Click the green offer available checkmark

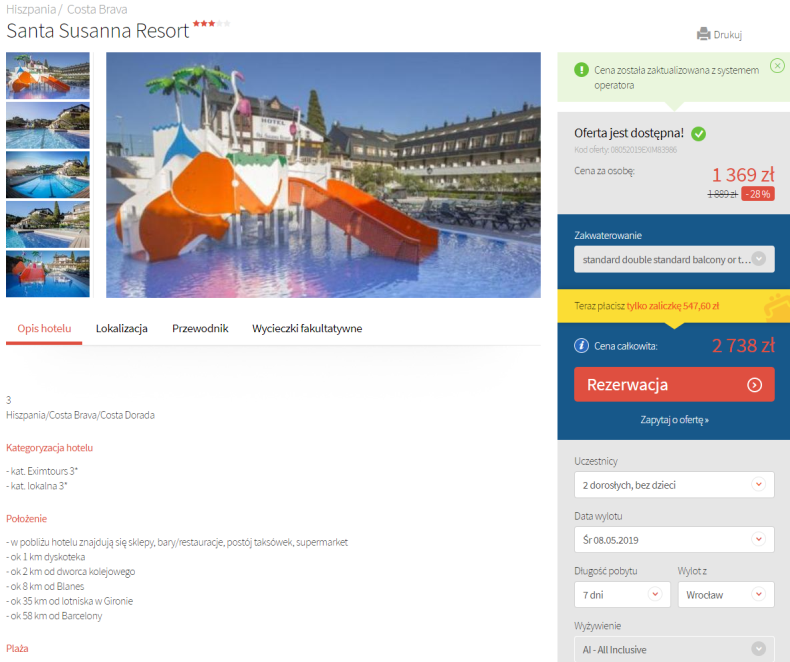698,134
